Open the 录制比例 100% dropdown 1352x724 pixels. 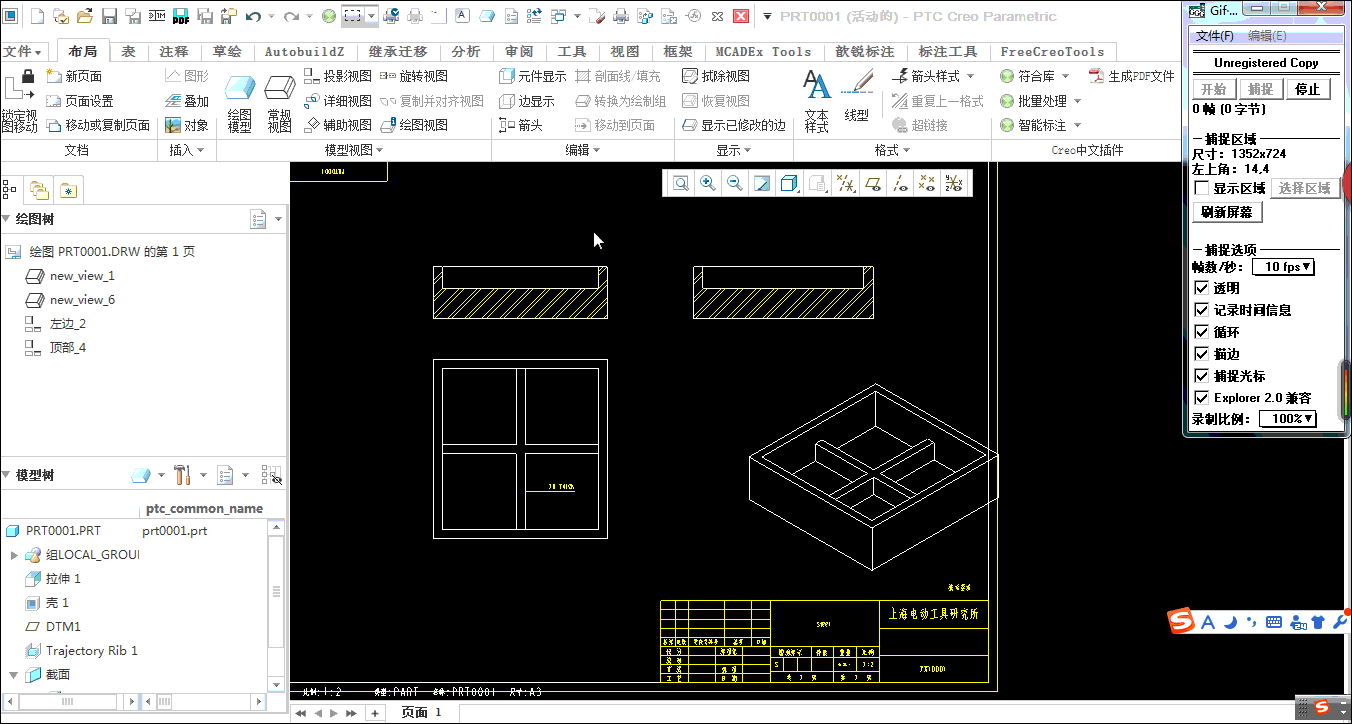1288,419
